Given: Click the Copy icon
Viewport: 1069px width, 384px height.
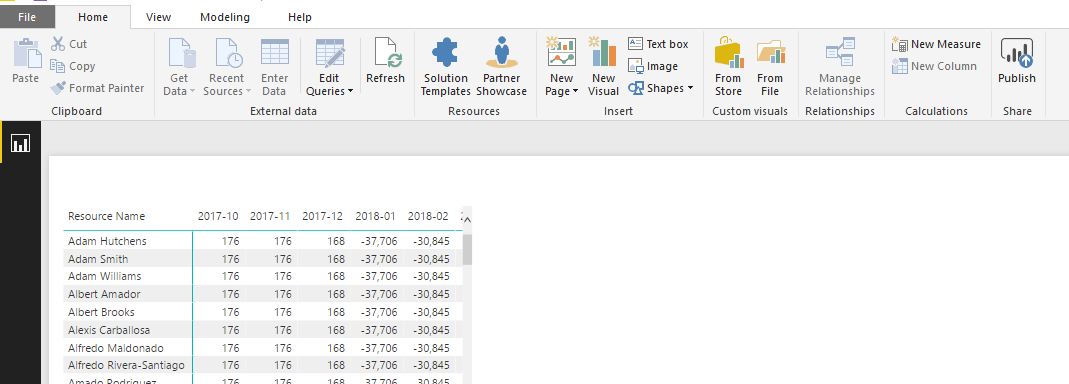Looking at the screenshot, I should click(x=57, y=66).
